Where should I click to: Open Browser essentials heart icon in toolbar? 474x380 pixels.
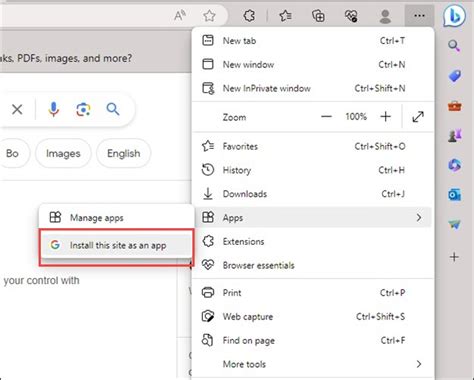click(x=351, y=15)
